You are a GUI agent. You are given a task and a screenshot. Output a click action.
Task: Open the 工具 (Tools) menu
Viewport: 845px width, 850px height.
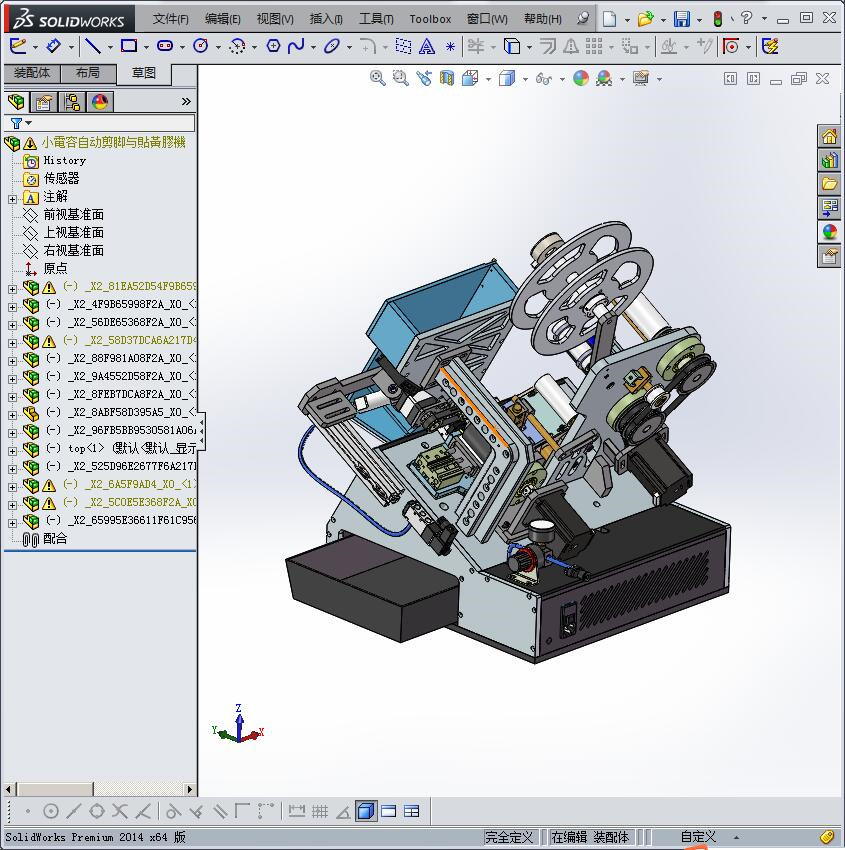(376, 19)
